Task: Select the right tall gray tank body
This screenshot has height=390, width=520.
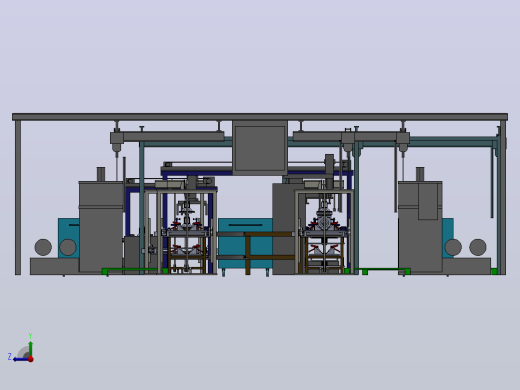Action: tap(420, 227)
